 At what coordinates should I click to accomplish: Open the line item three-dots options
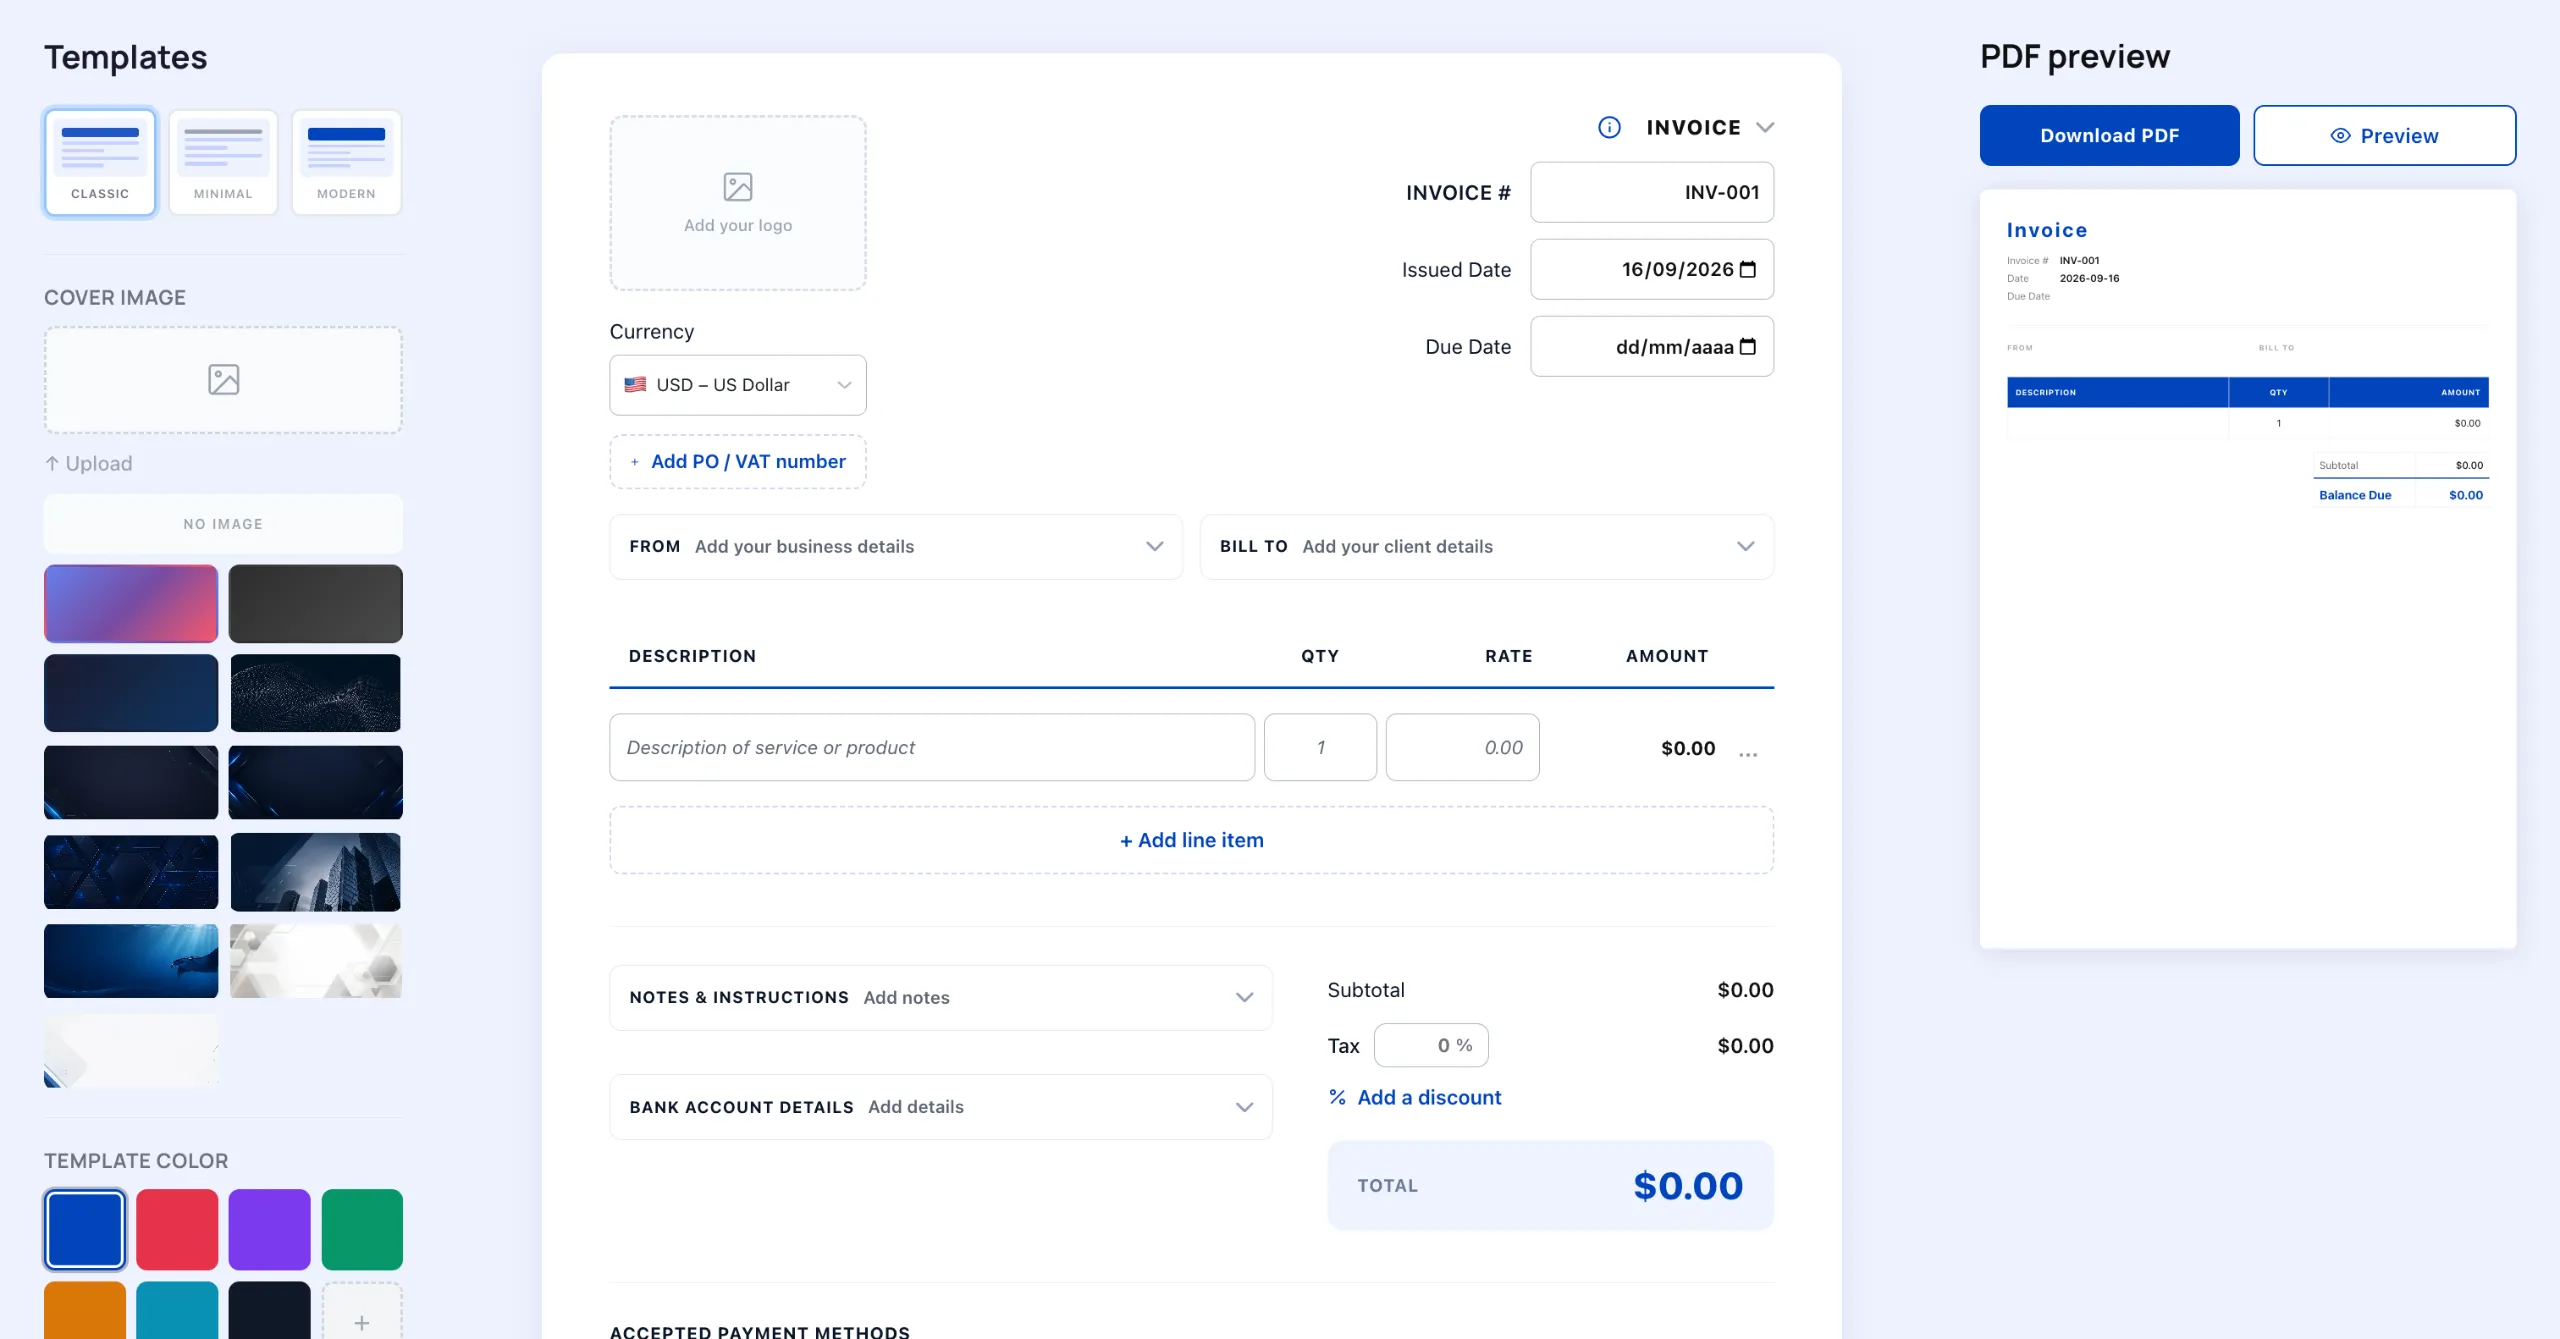coord(1748,753)
